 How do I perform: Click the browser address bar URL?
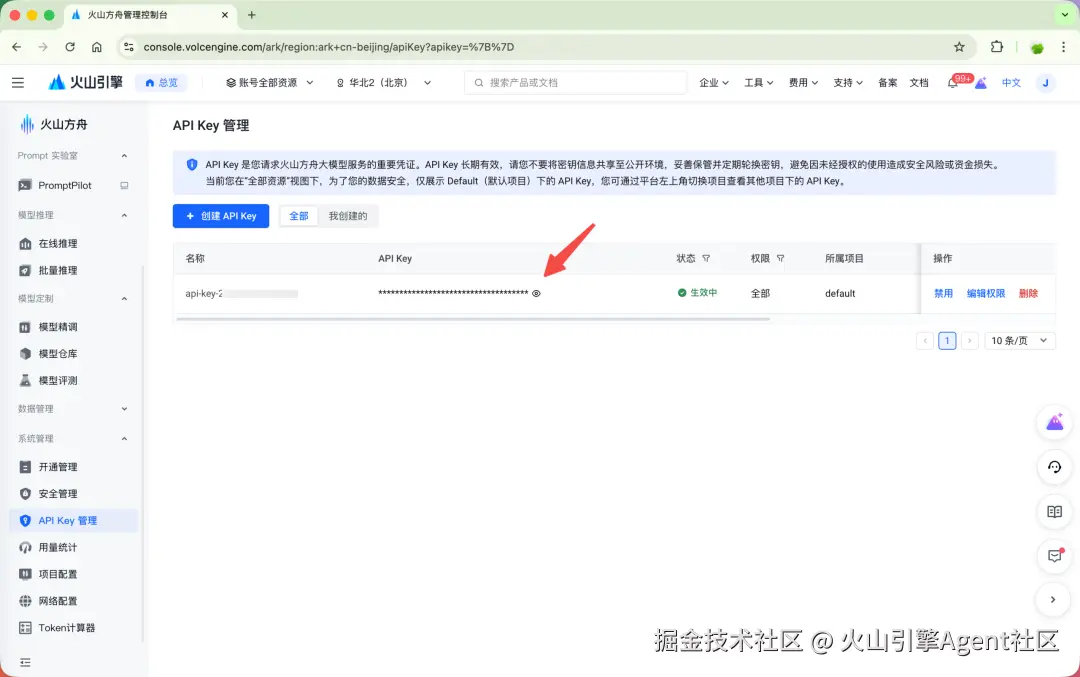[329, 47]
